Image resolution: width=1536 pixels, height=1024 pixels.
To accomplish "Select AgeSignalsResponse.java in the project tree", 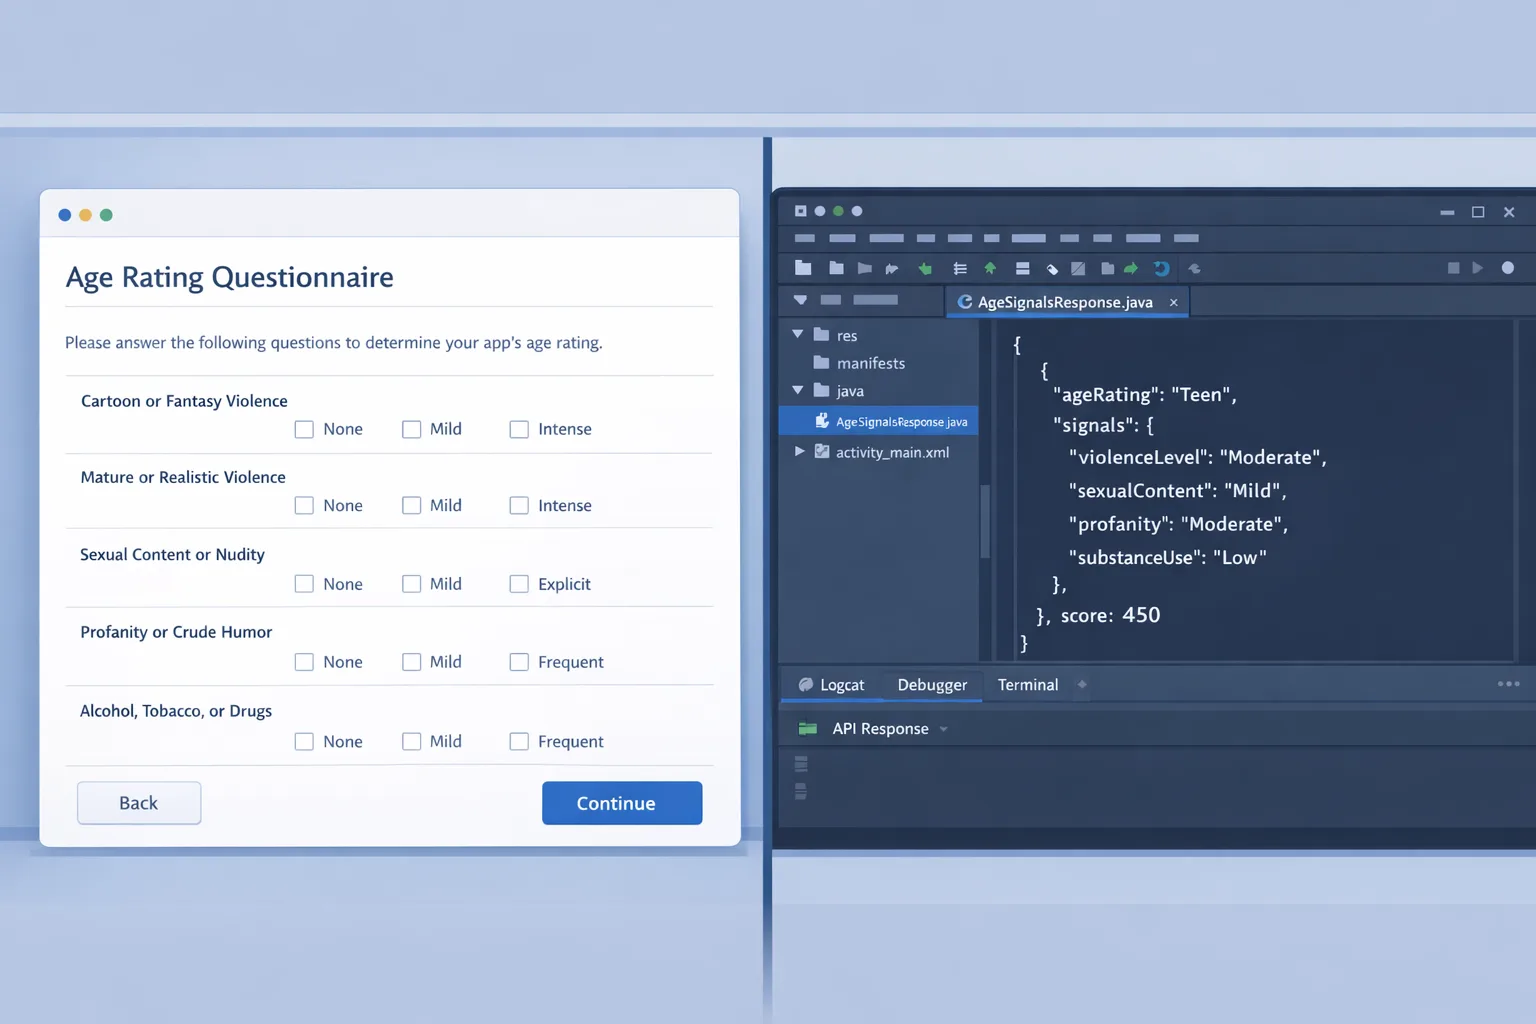I will pyautogui.click(x=900, y=422).
